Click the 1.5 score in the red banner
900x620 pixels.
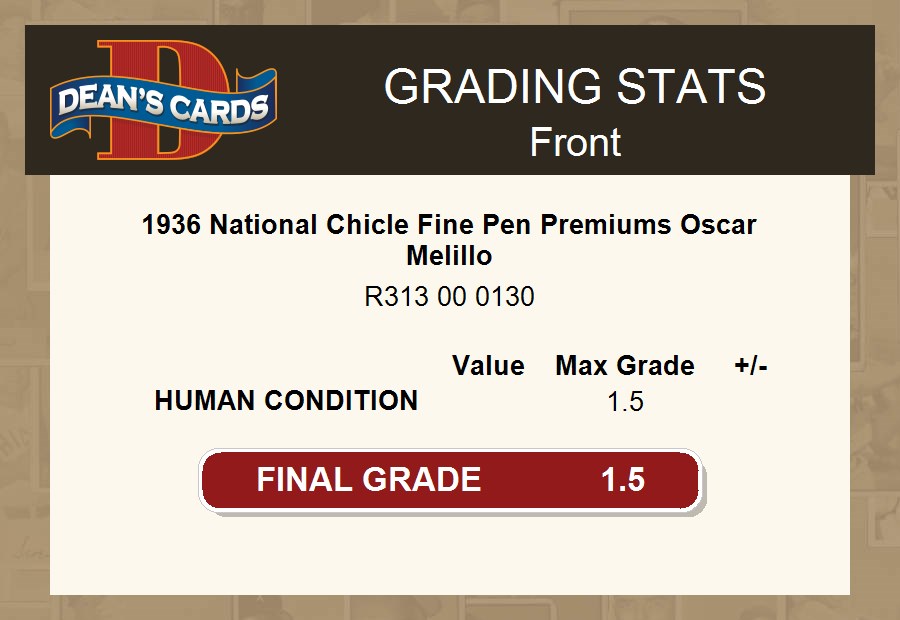pyautogui.click(x=622, y=480)
